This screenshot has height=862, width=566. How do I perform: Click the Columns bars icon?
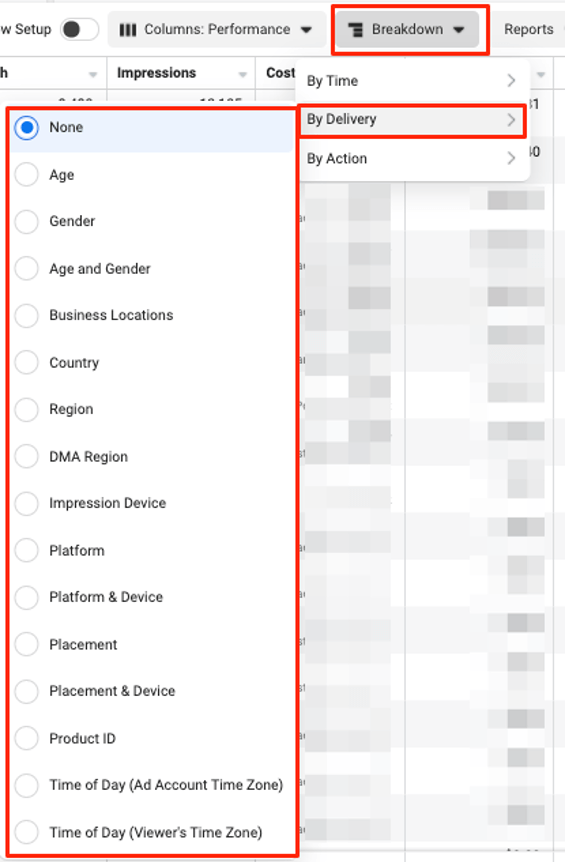127,30
